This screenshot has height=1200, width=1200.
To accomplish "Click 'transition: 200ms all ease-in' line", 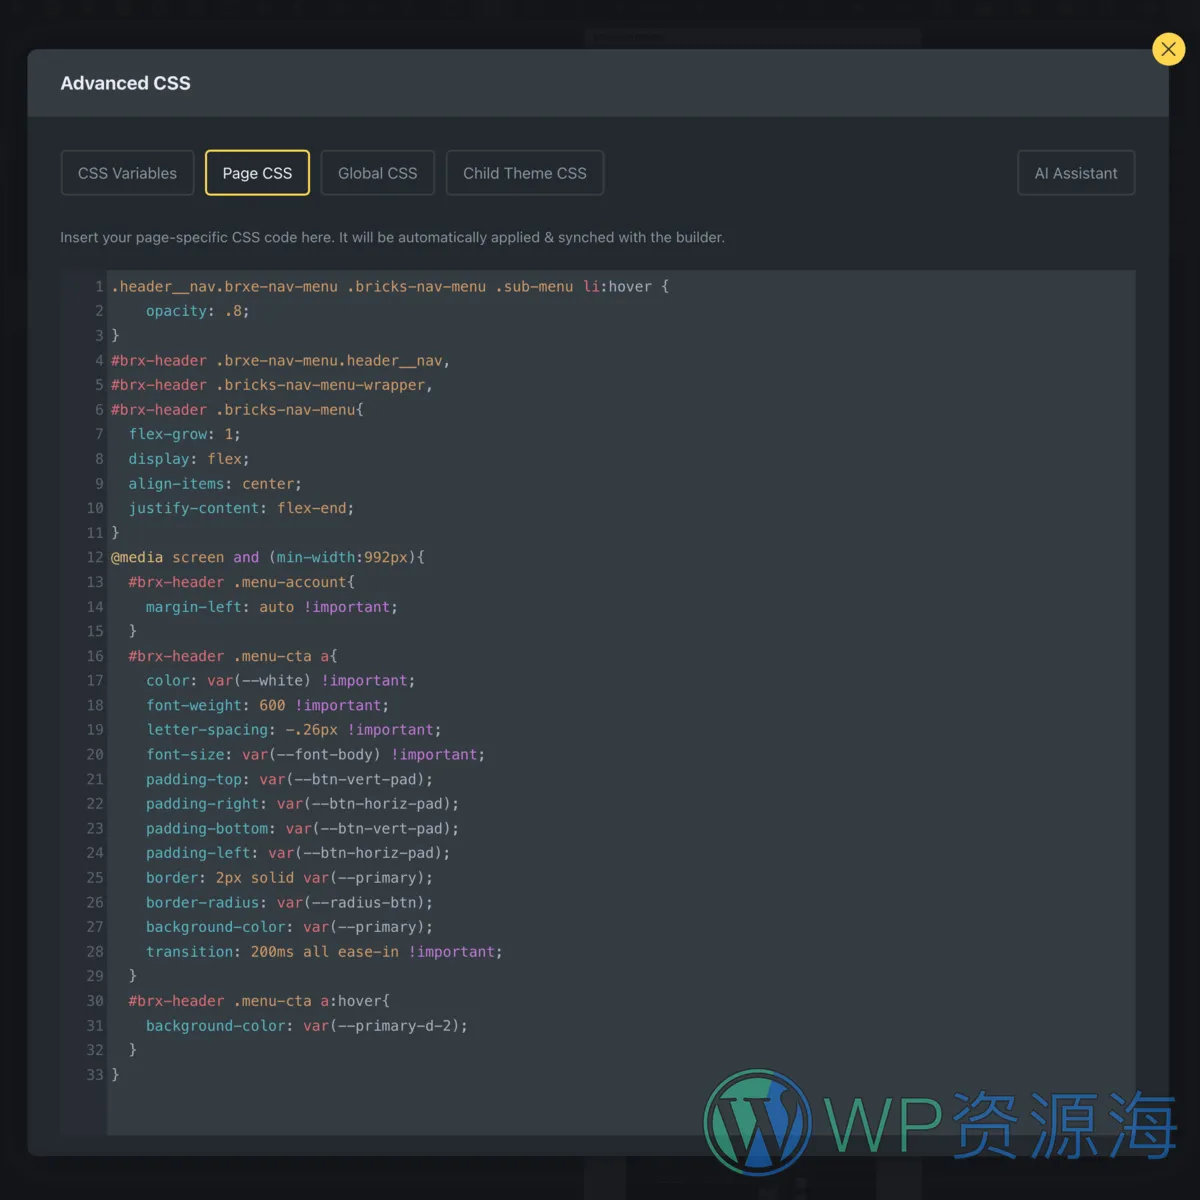I will click(324, 952).
